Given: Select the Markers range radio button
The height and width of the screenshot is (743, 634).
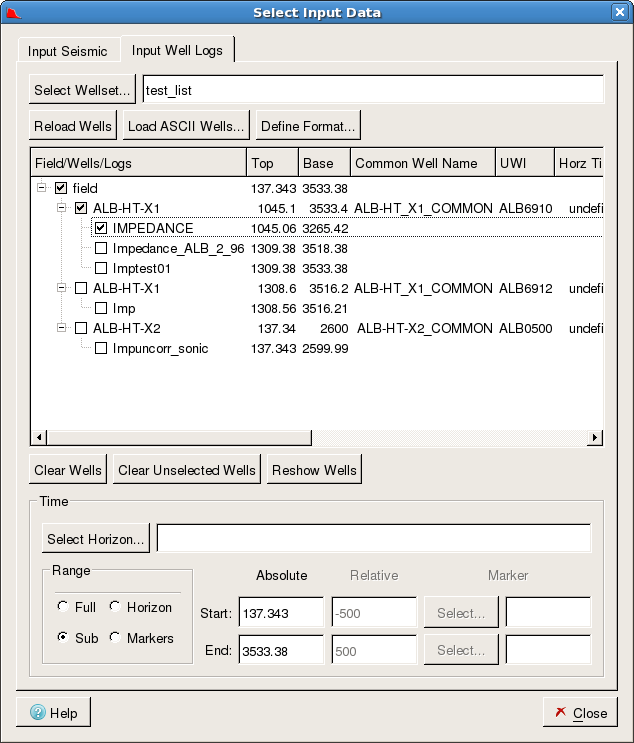Looking at the screenshot, I should click(x=115, y=637).
